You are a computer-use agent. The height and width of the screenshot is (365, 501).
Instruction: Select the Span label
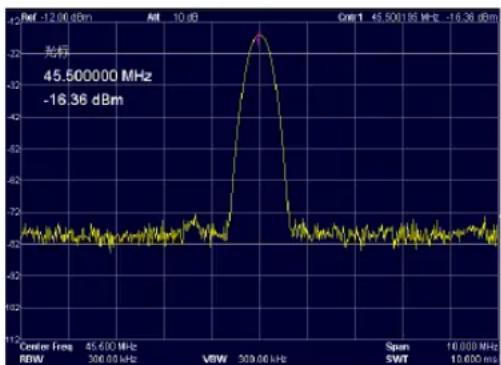pyautogui.click(x=397, y=347)
